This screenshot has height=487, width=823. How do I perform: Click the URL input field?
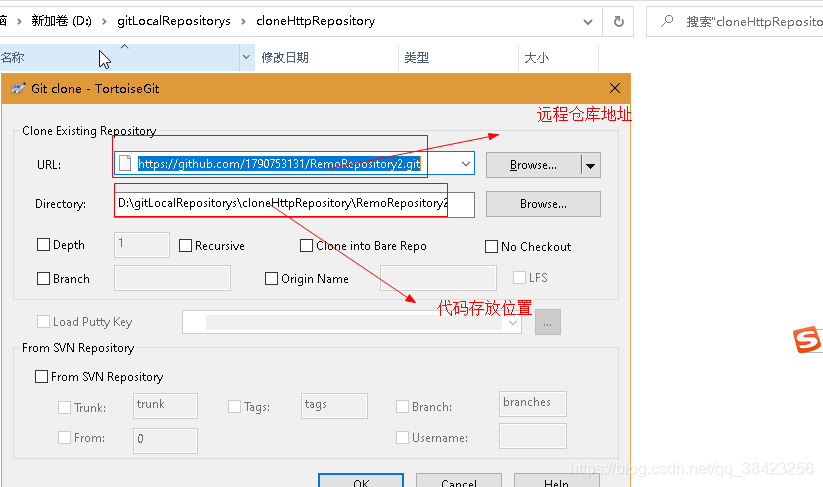coord(294,164)
